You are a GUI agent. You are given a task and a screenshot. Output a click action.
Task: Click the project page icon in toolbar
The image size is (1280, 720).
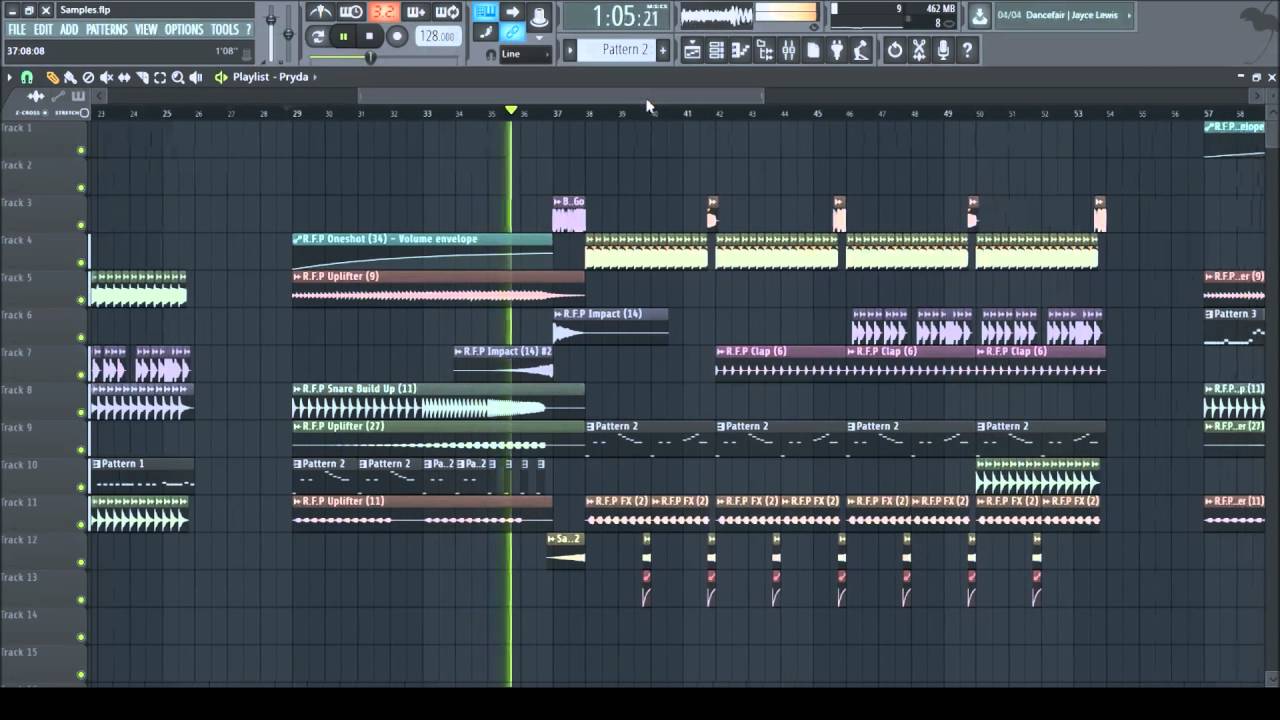[x=813, y=50]
